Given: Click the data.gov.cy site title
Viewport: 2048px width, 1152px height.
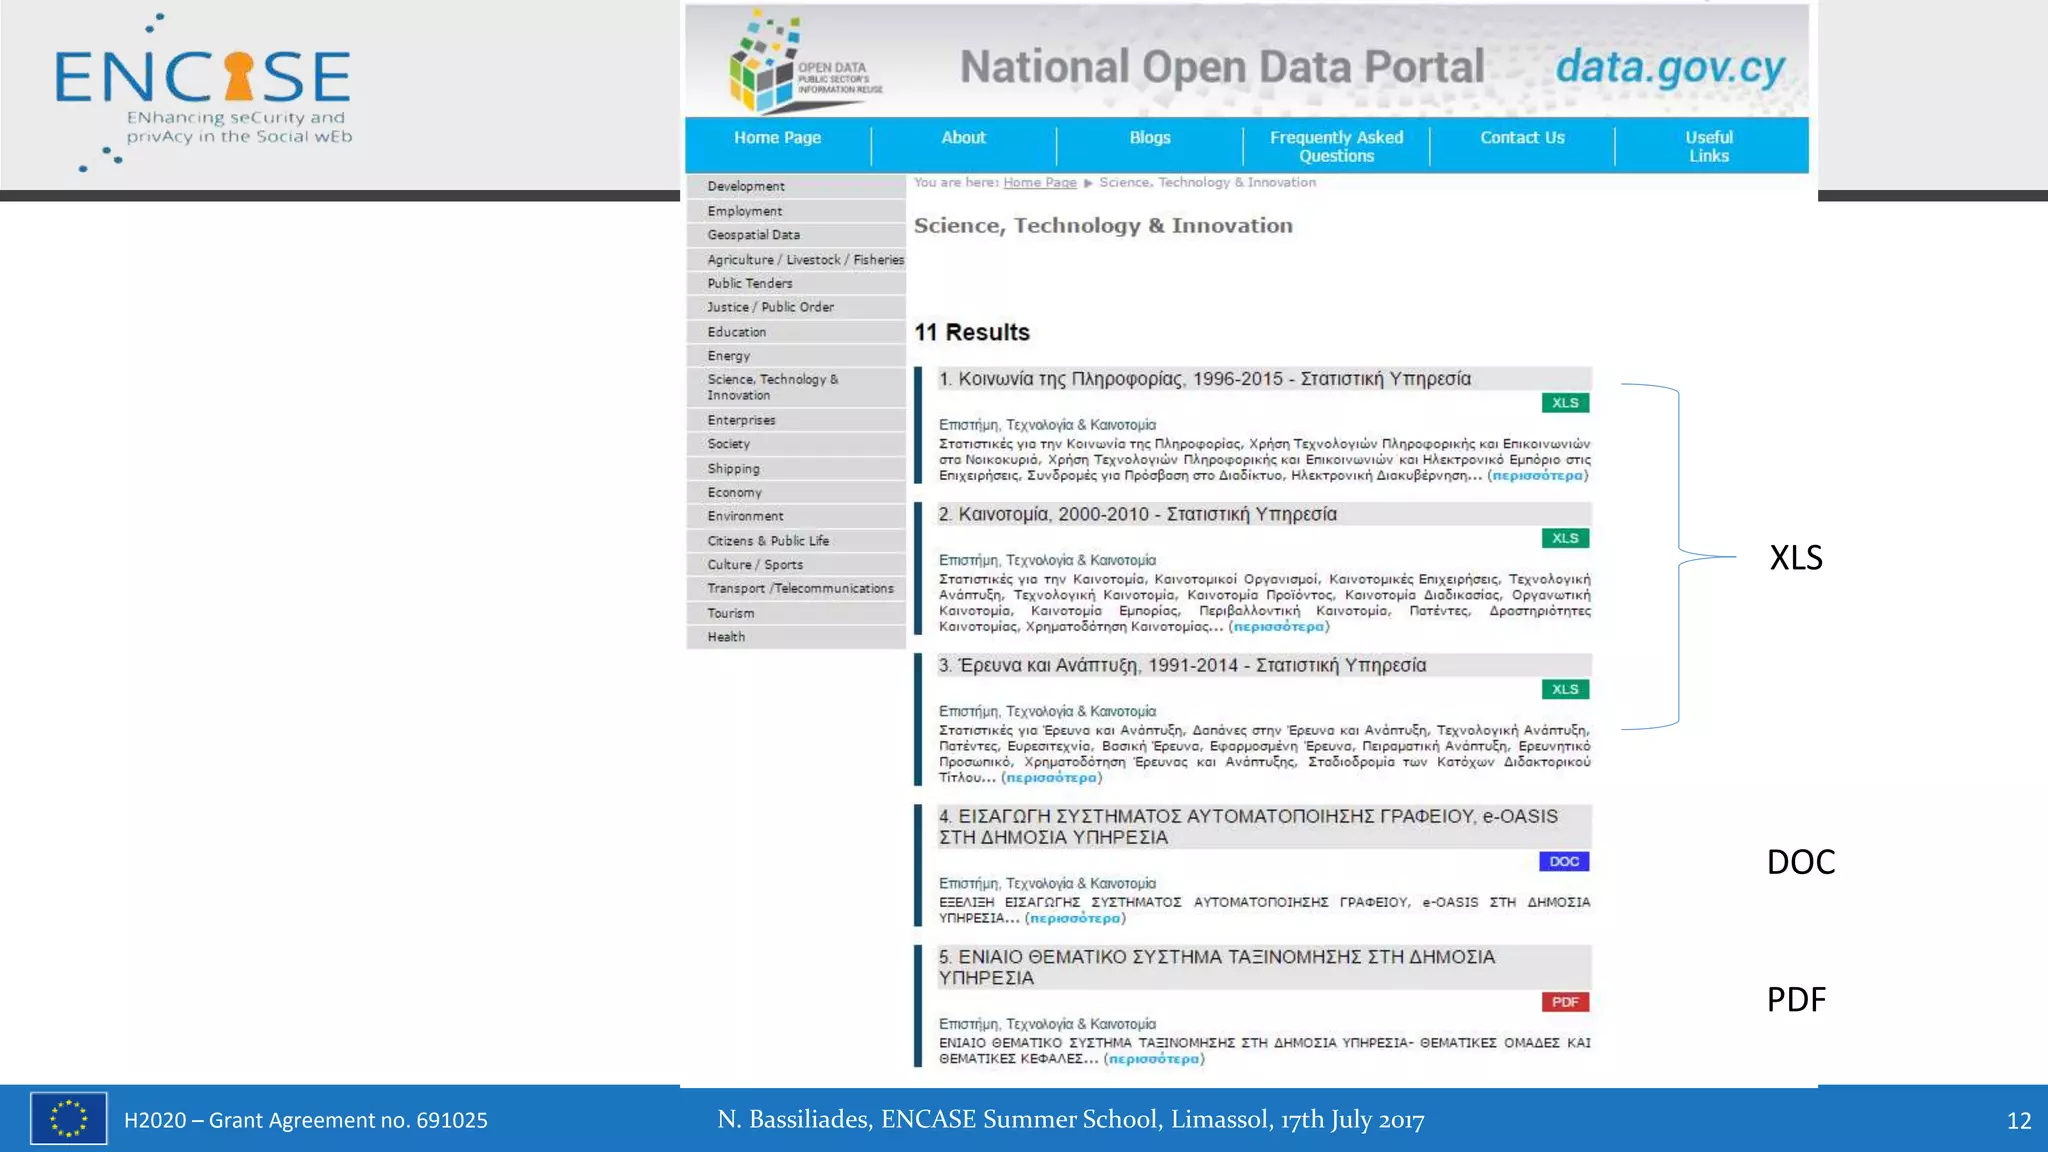Looking at the screenshot, I should [x=1669, y=68].
